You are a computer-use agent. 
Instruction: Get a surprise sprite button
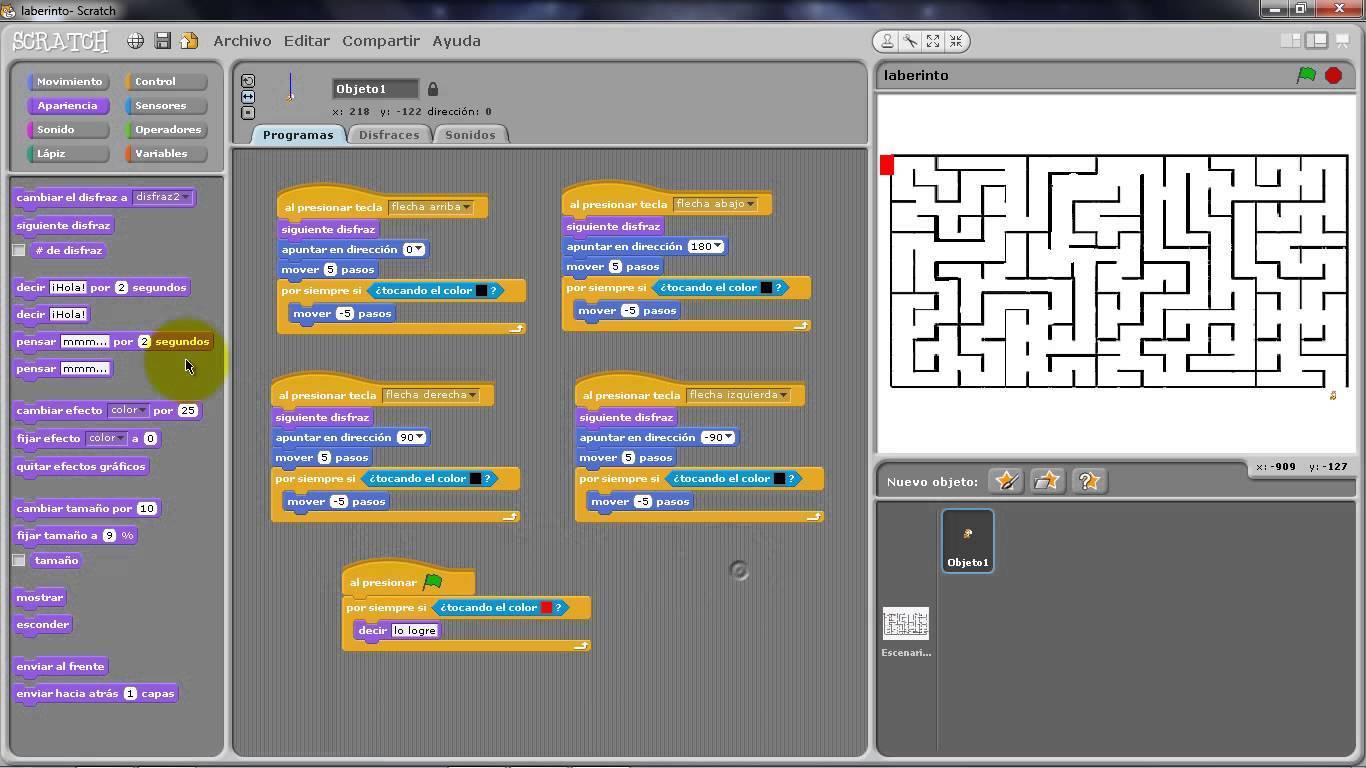[x=1088, y=481]
